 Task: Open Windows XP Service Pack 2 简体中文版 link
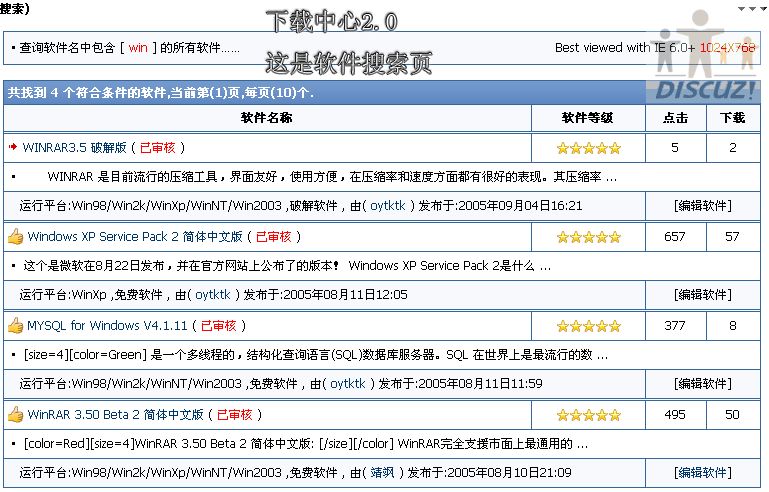(135, 236)
